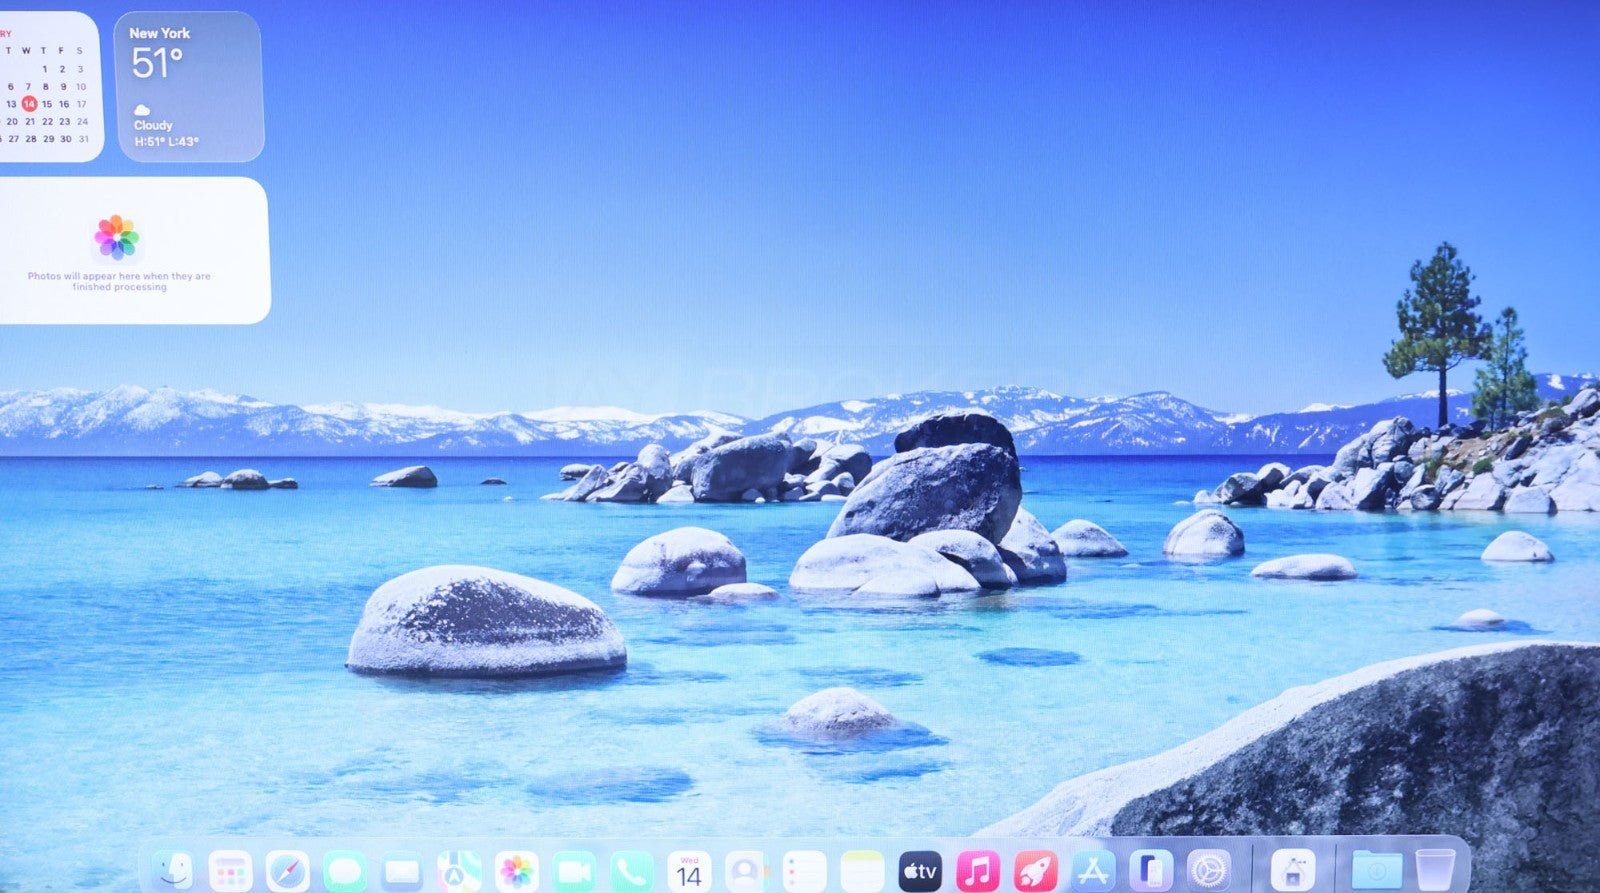Open the Mail app in dock
1600x893 pixels.
tap(402, 871)
